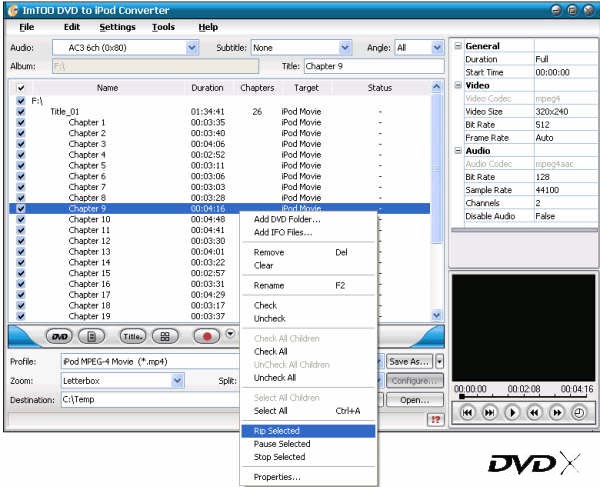Open the File menu
The width and height of the screenshot is (600, 487).
click(x=26, y=27)
